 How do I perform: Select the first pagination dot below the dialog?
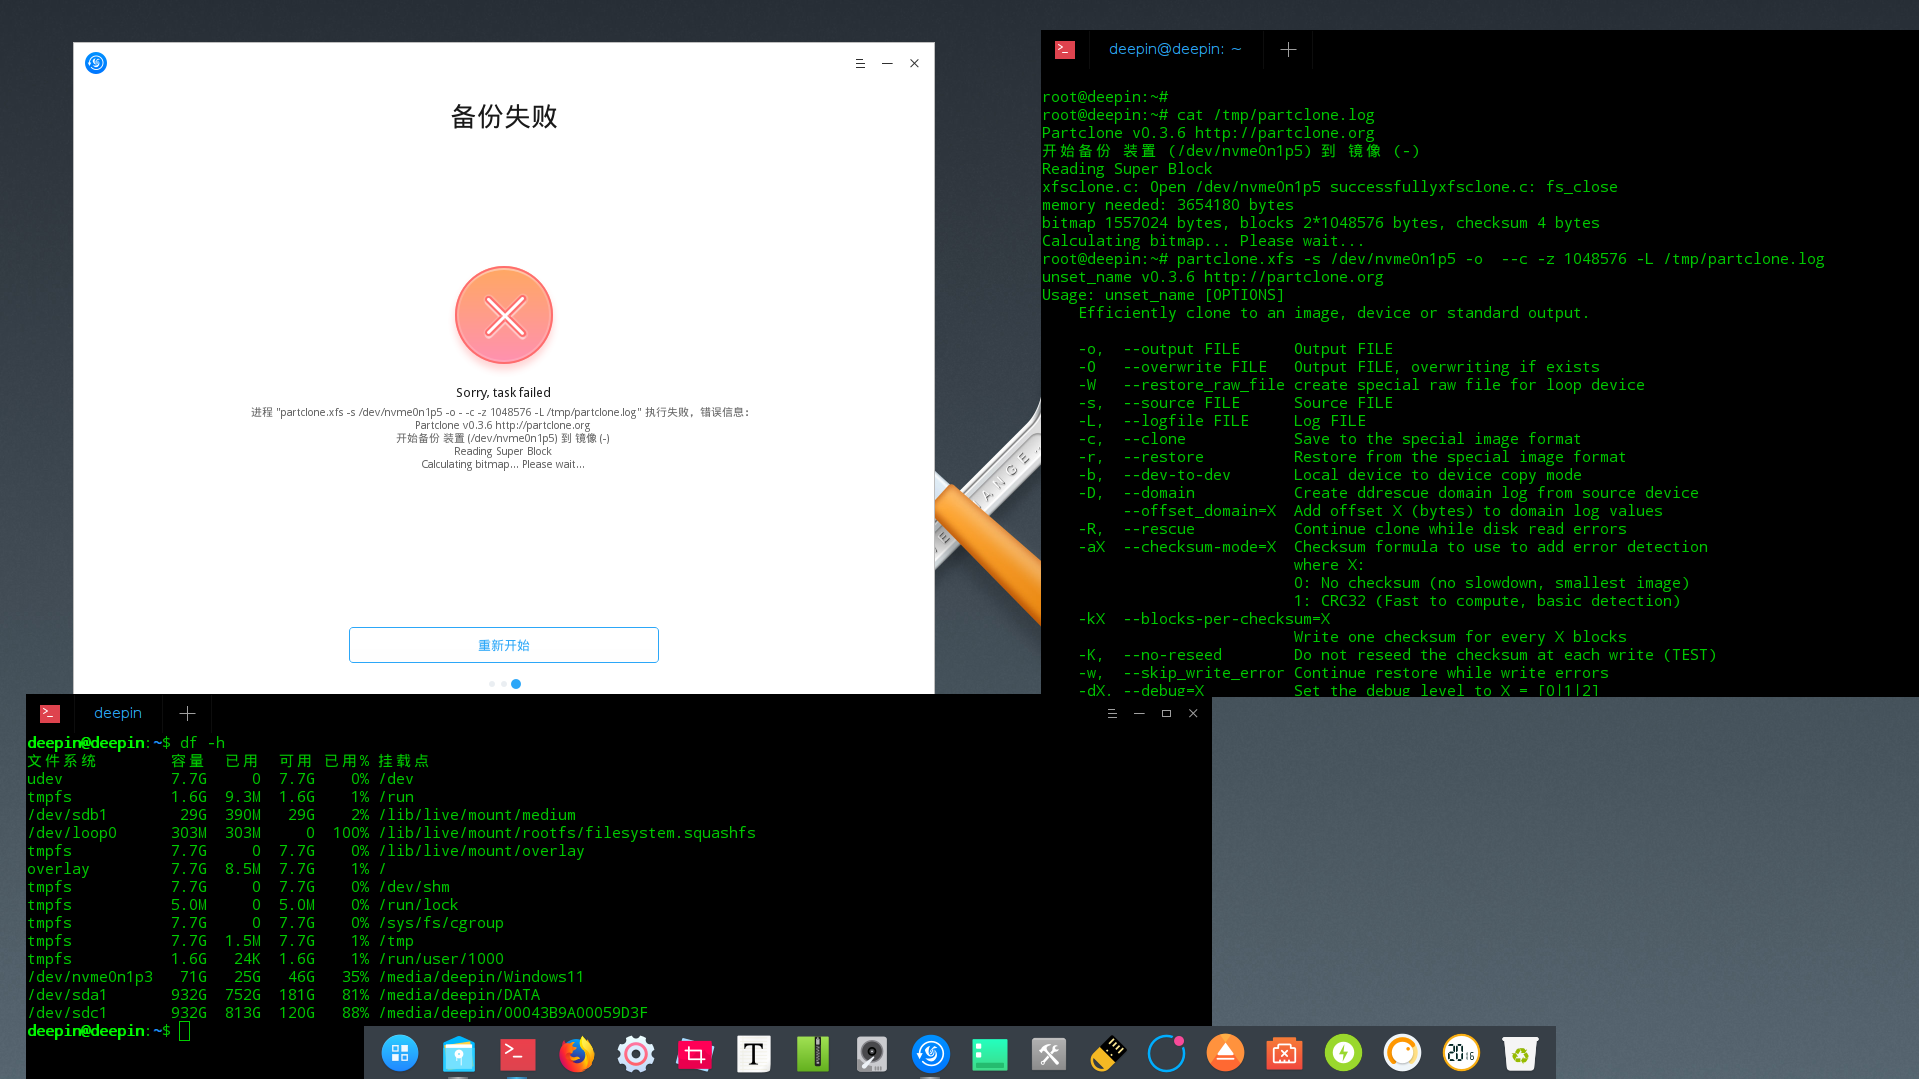tap(491, 684)
